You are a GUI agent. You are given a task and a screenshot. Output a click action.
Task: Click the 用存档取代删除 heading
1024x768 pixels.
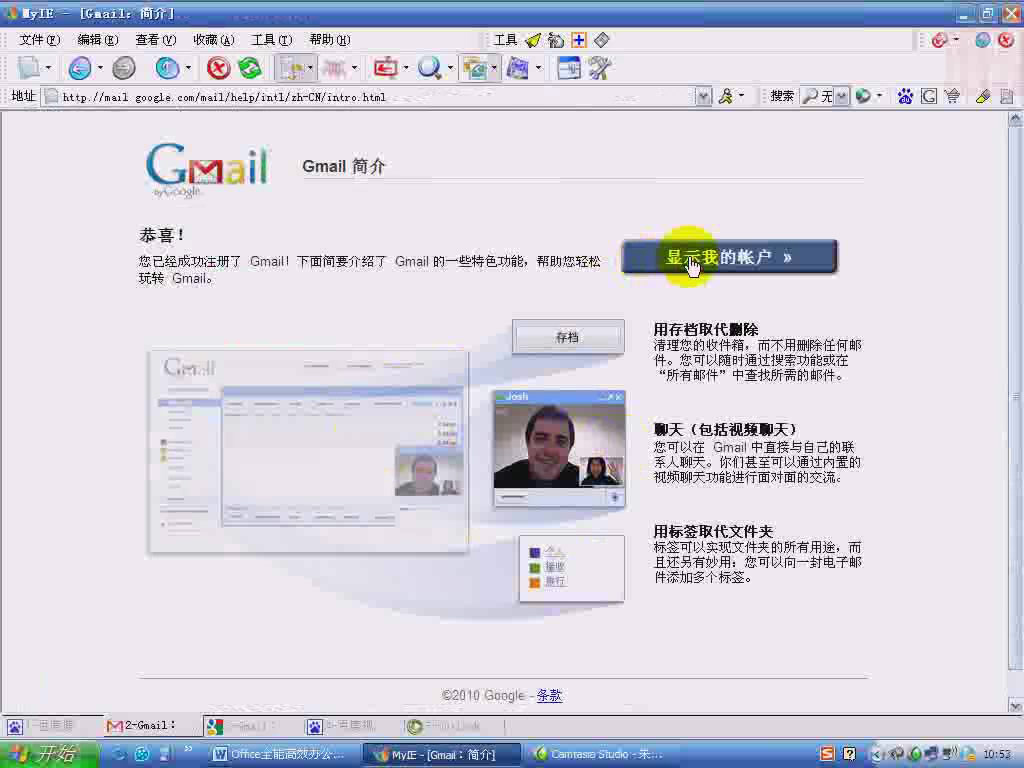point(705,329)
